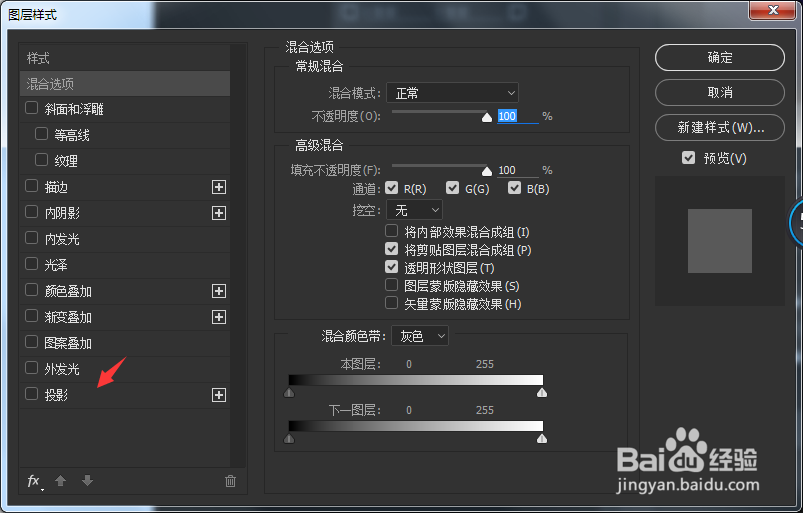Click 本图层 white point slider handle

pos(542,393)
